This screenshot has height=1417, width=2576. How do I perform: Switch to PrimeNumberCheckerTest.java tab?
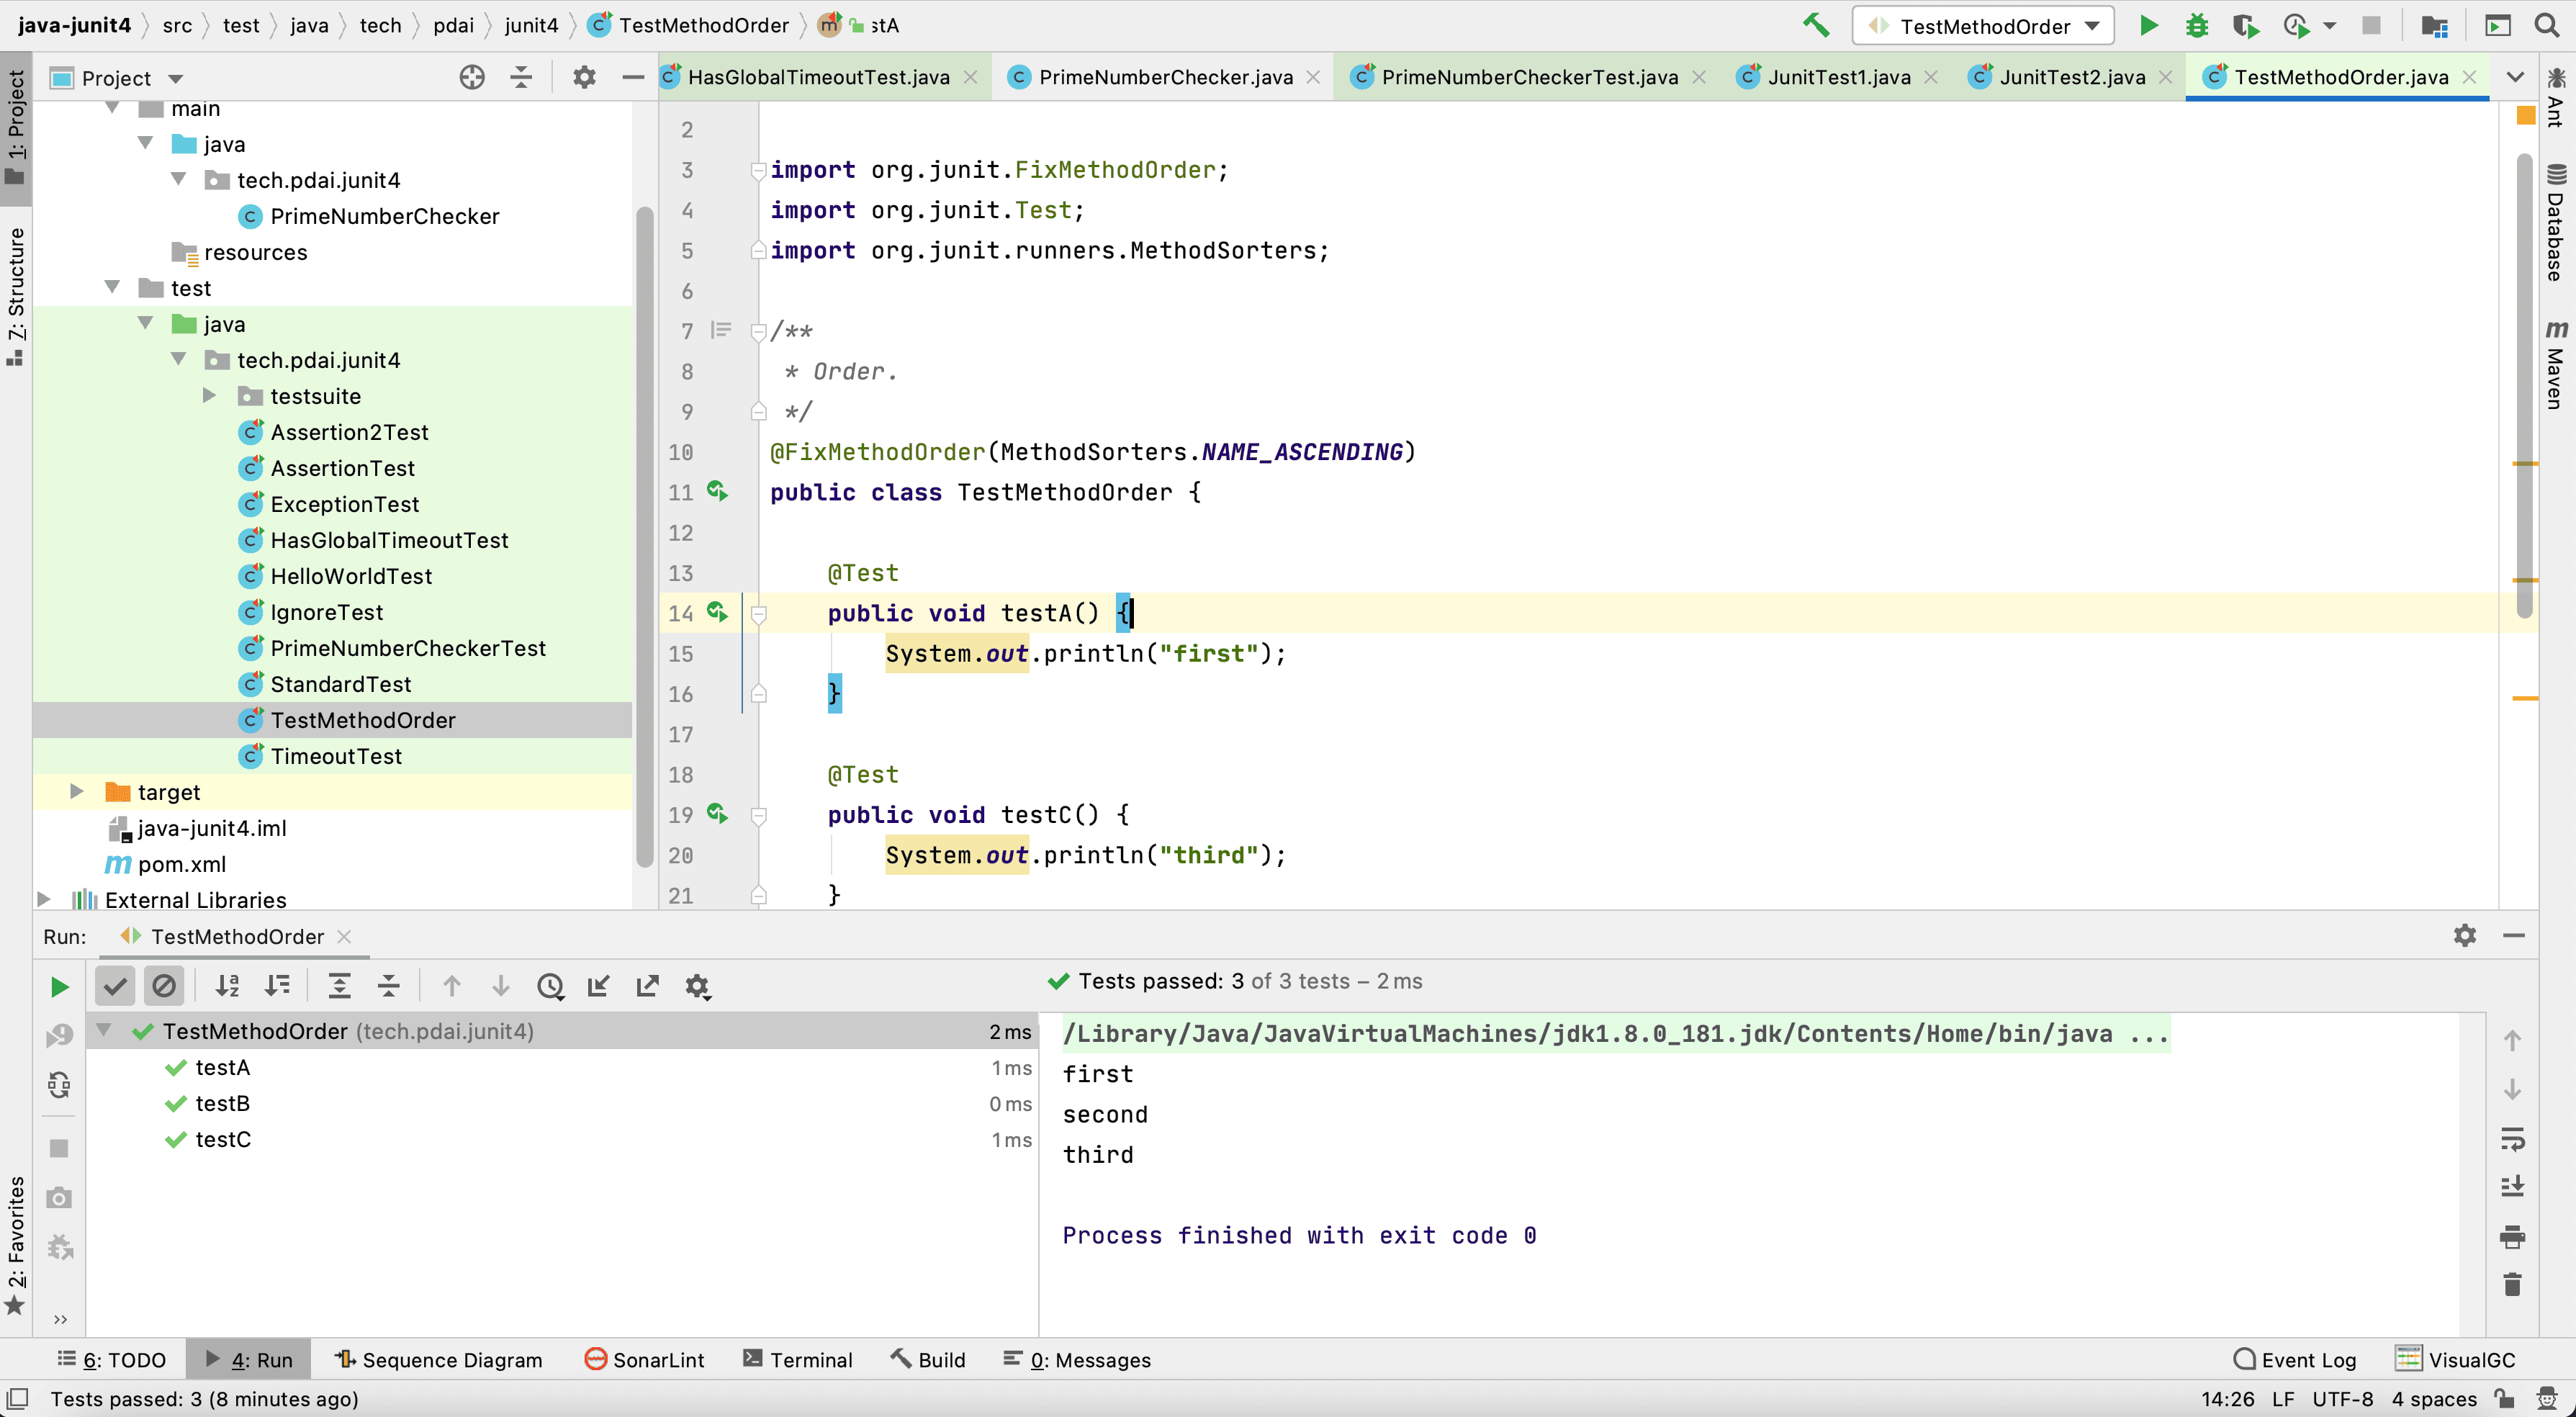click(x=1528, y=77)
